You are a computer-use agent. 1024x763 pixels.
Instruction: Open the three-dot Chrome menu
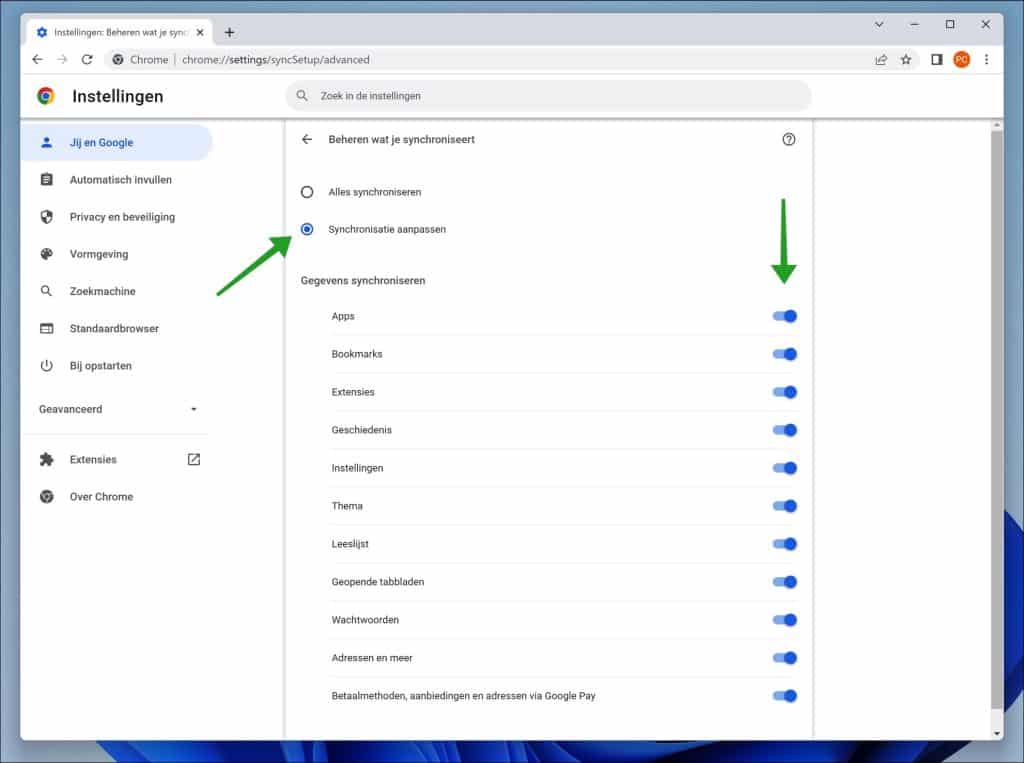point(987,59)
